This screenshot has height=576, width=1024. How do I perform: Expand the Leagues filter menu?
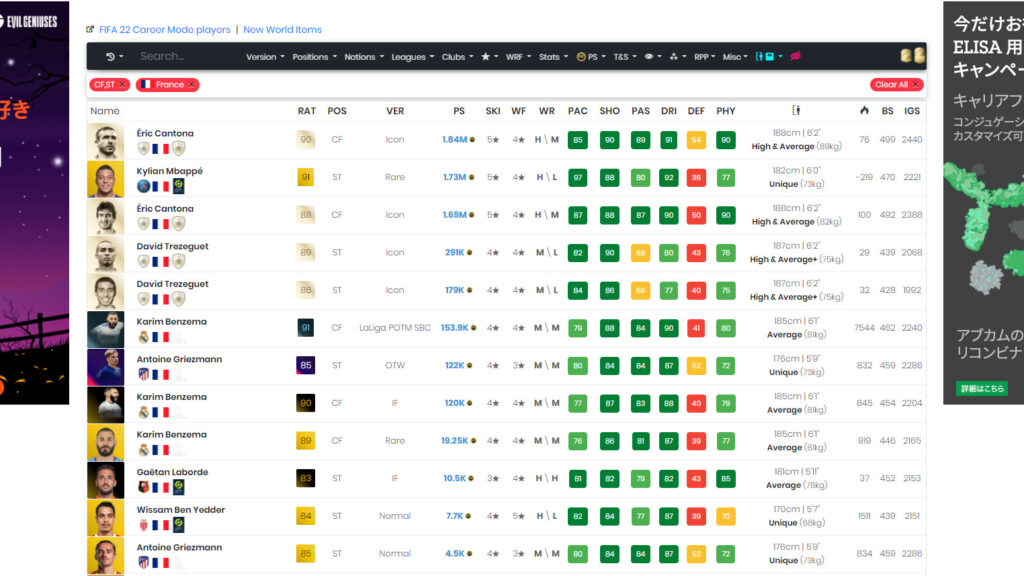click(413, 57)
